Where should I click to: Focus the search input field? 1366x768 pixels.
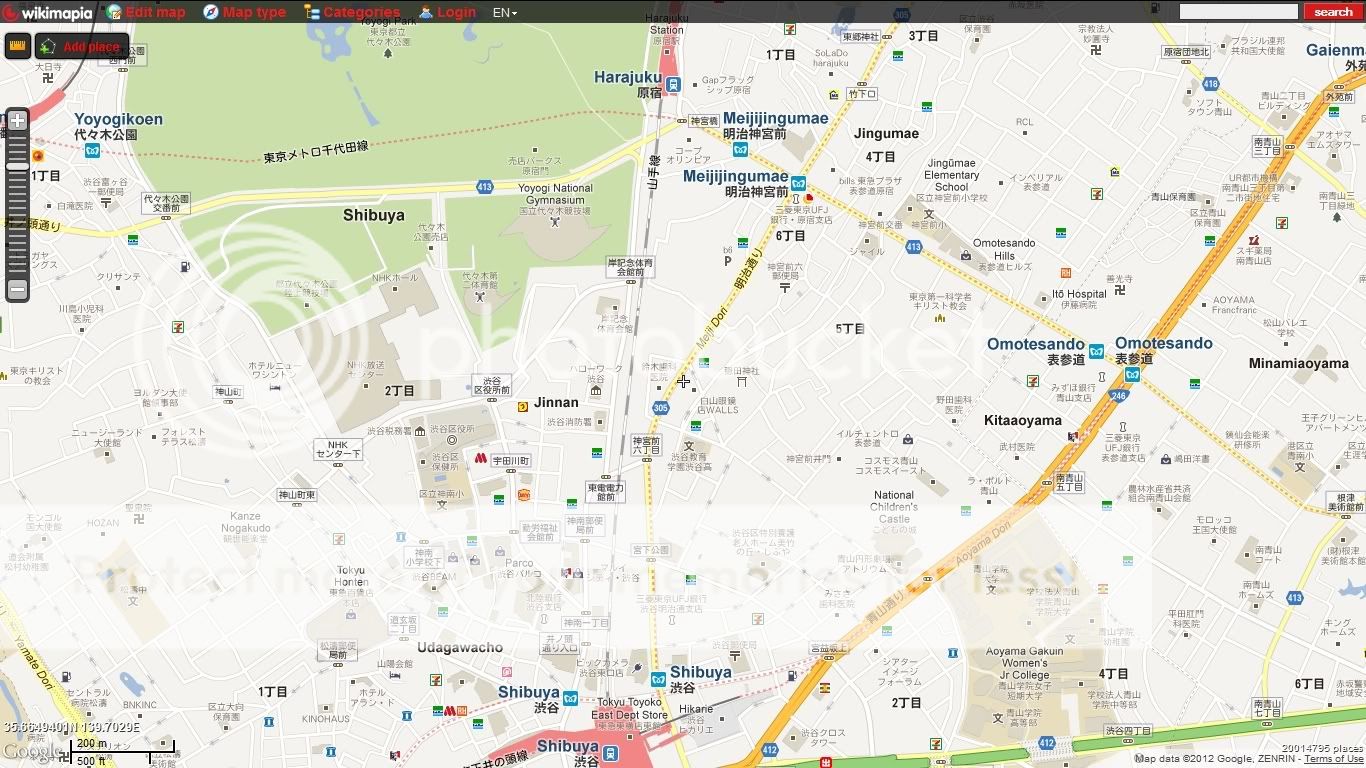[1238, 12]
